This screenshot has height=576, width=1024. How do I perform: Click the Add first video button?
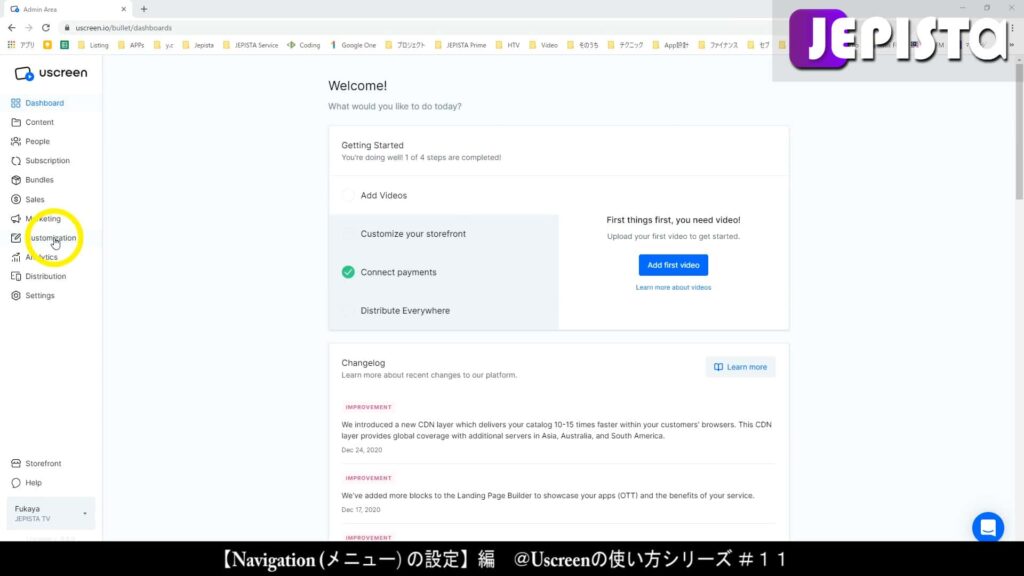[x=673, y=264]
